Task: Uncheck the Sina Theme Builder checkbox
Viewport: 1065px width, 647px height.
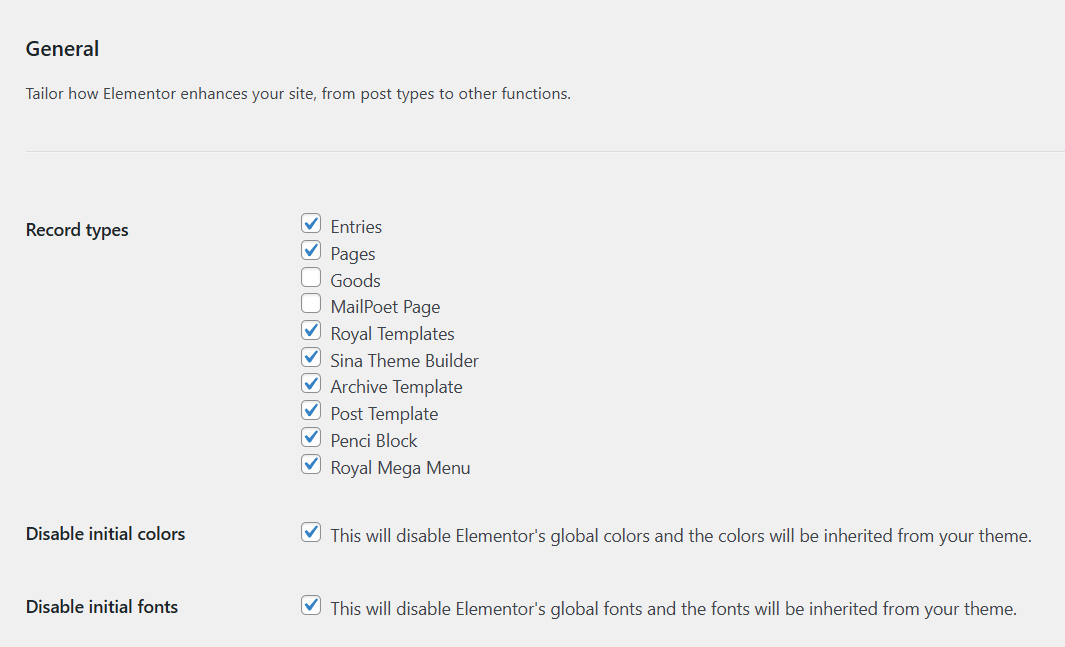Action: pyautogui.click(x=311, y=357)
